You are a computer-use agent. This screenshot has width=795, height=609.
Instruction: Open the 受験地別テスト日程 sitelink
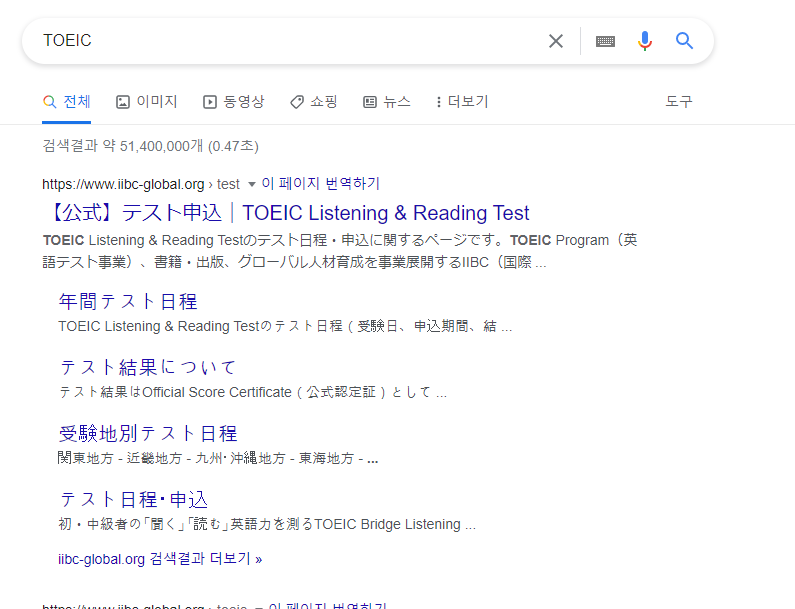(x=148, y=434)
